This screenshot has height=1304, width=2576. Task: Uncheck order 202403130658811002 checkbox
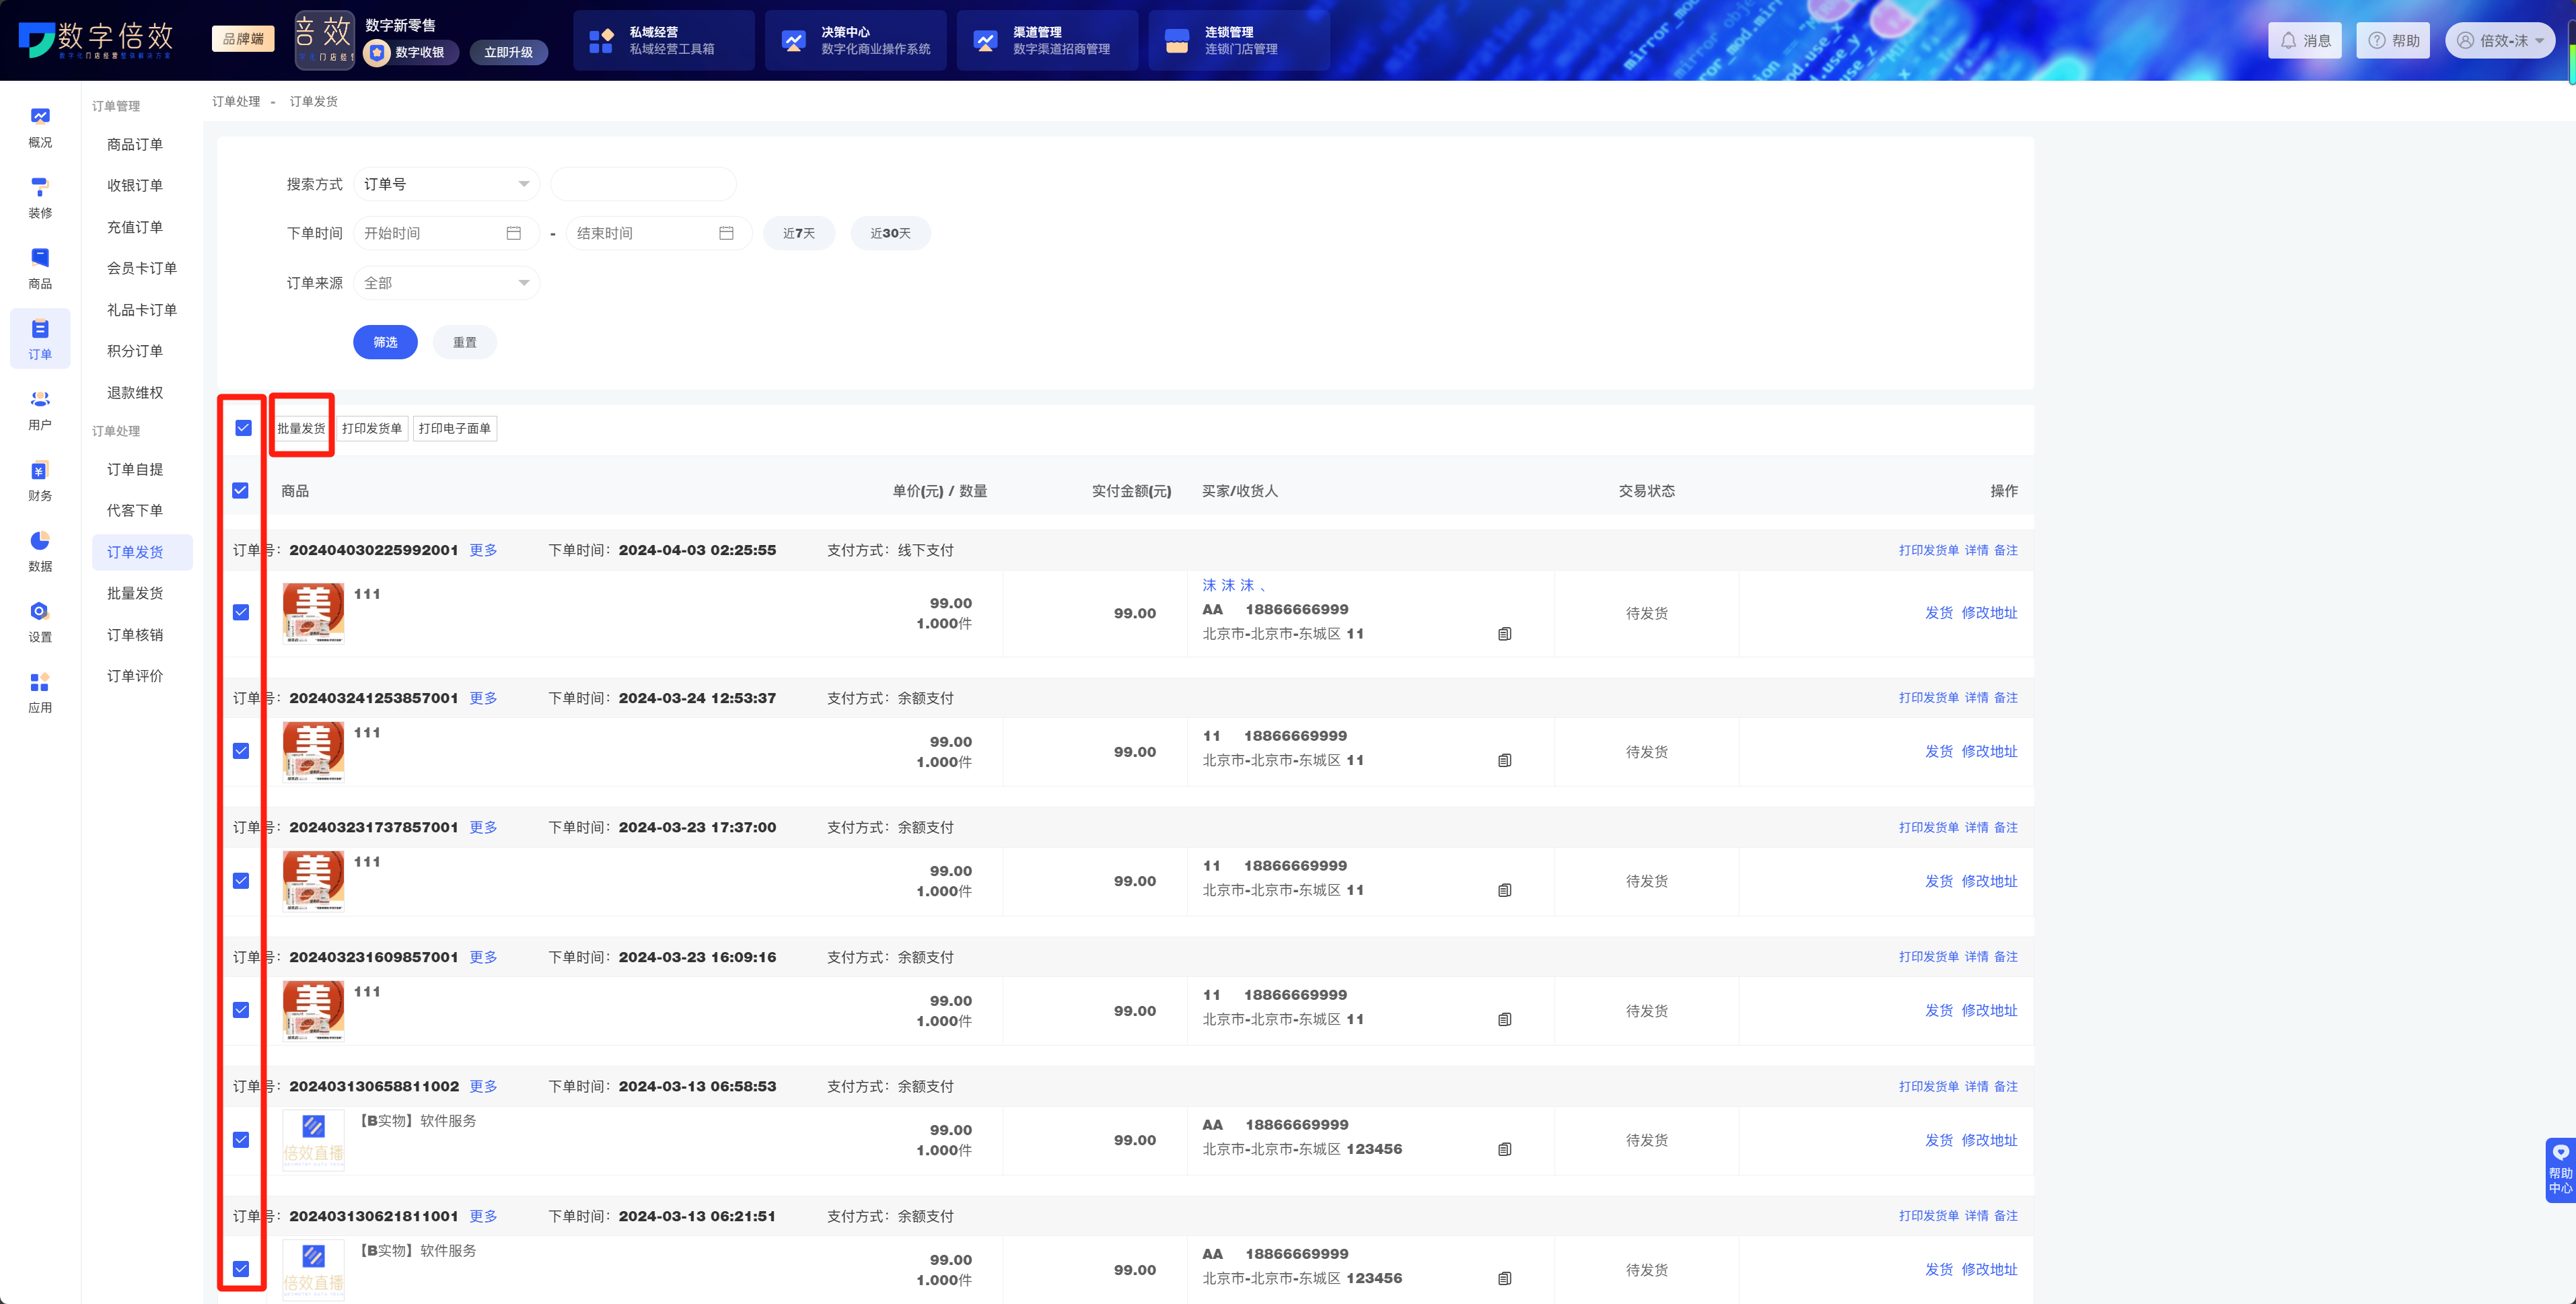click(241, 1140)
